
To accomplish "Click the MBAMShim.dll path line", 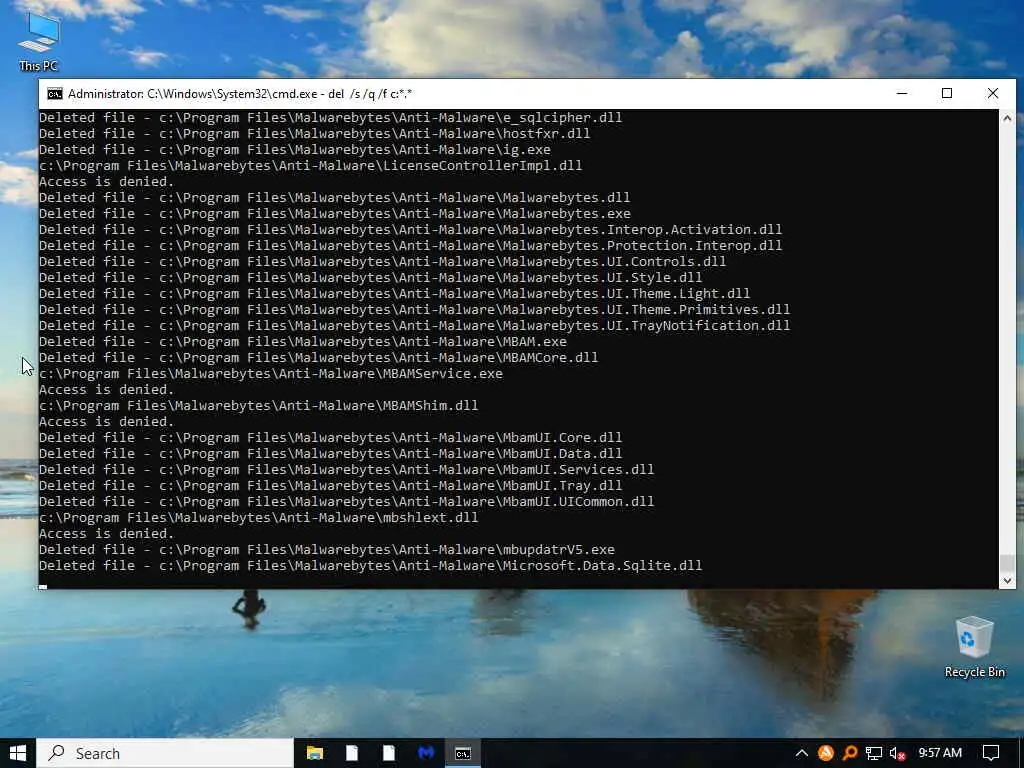I will pyautogui.click(x=259, y=406).
